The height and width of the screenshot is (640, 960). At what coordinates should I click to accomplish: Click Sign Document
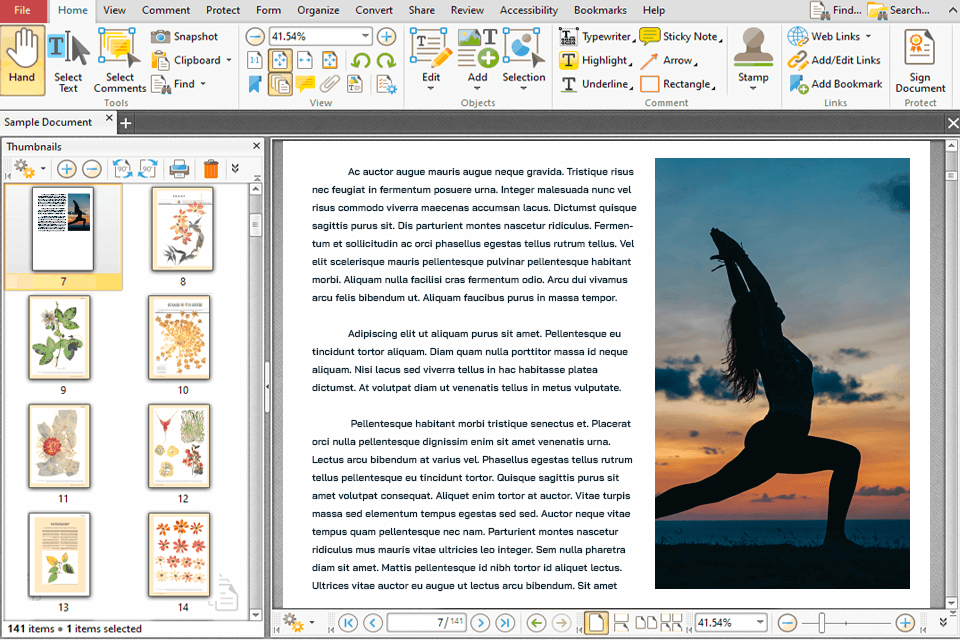point(920,61)
